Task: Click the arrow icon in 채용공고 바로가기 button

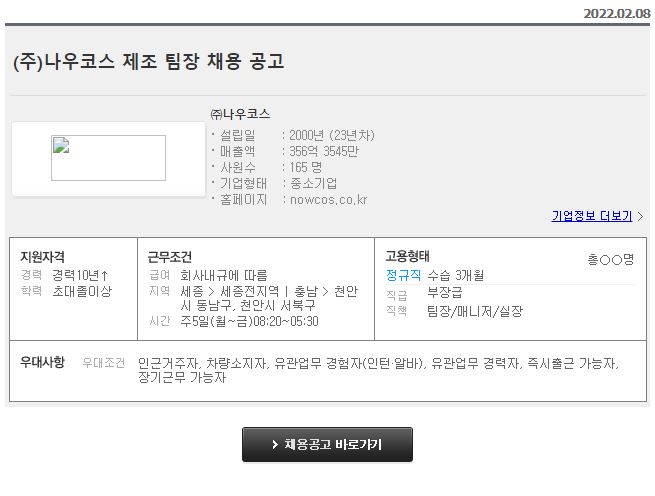Action: click(275, 444)
